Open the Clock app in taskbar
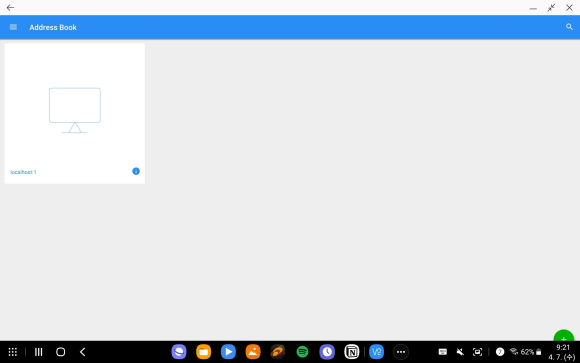This screenshot has height=363, width=580. point(327,352)
